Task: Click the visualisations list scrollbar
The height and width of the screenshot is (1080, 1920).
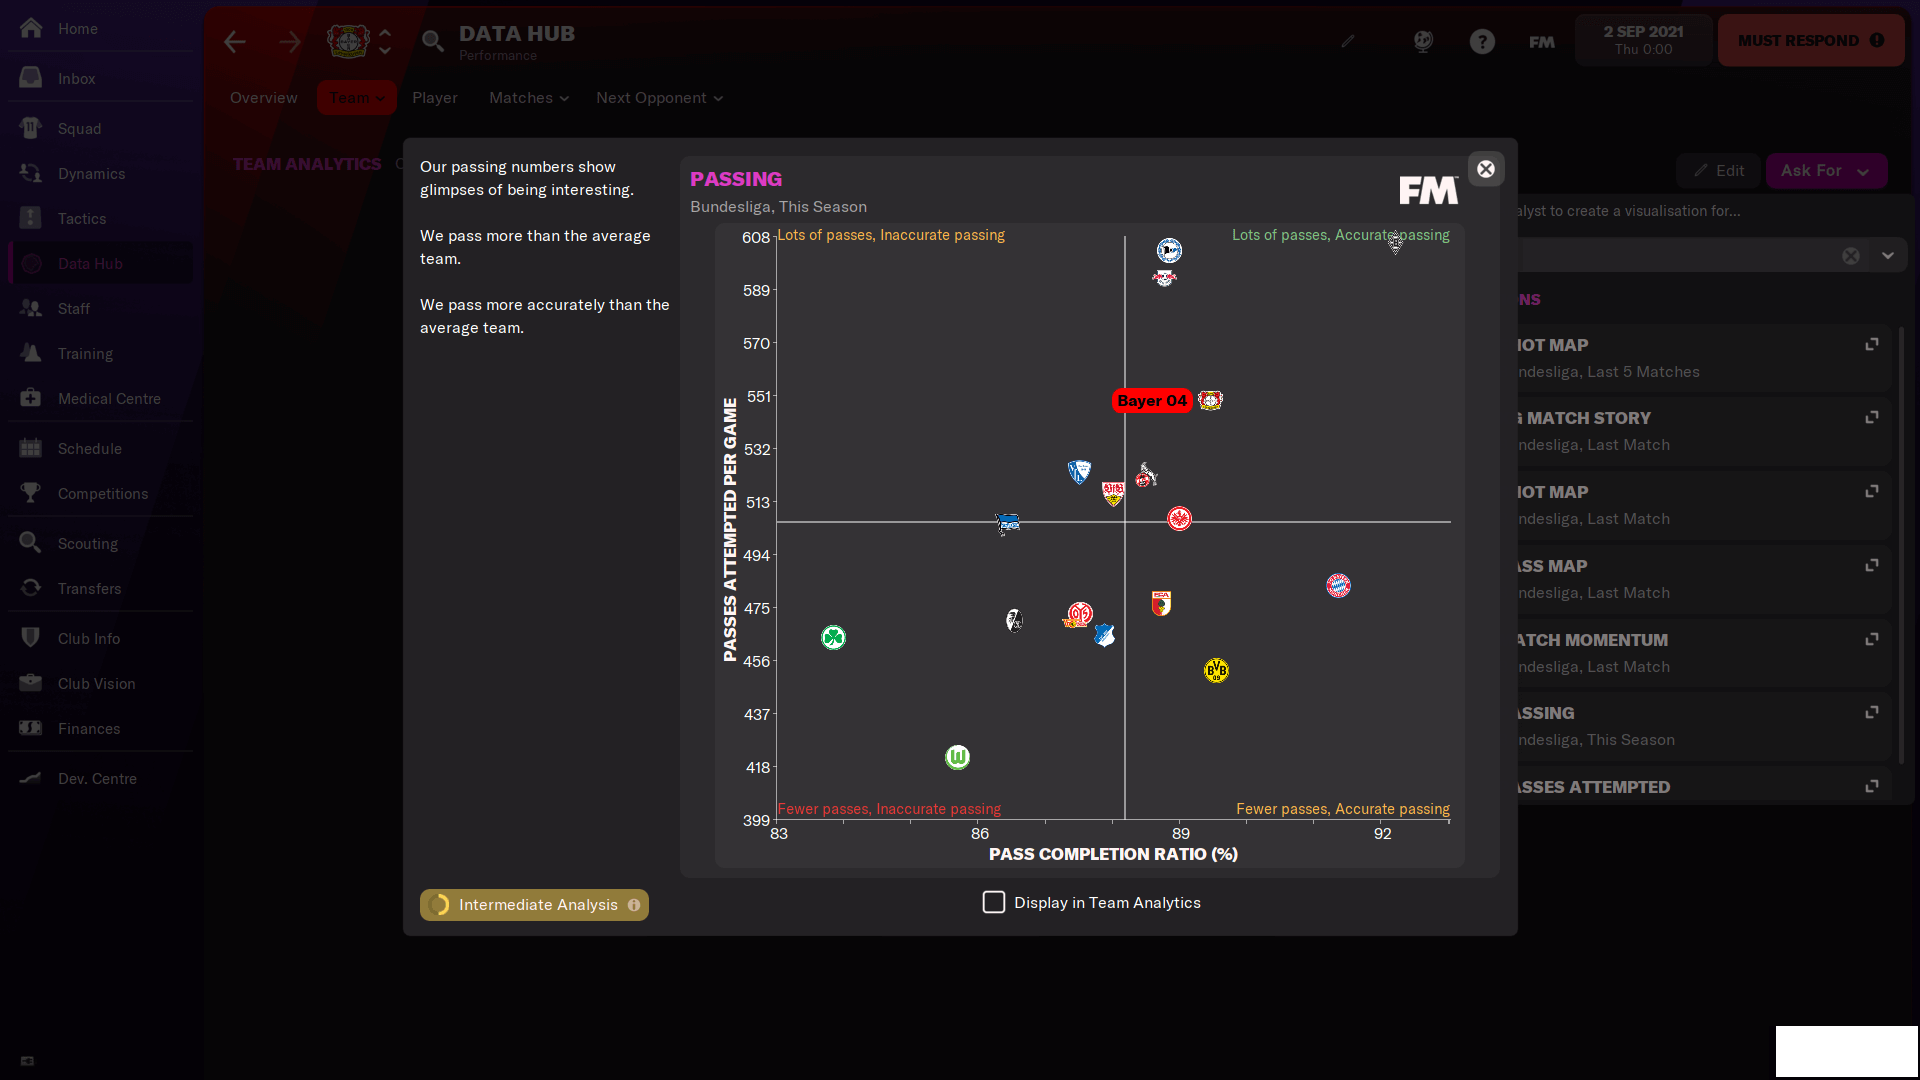Action: tap(1901, 545)
